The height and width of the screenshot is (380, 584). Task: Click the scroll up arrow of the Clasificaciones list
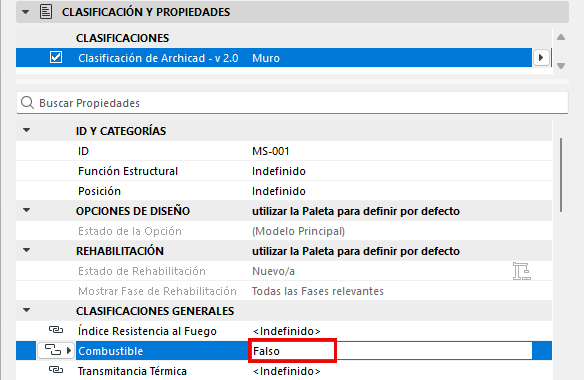(x=561, y=37)
